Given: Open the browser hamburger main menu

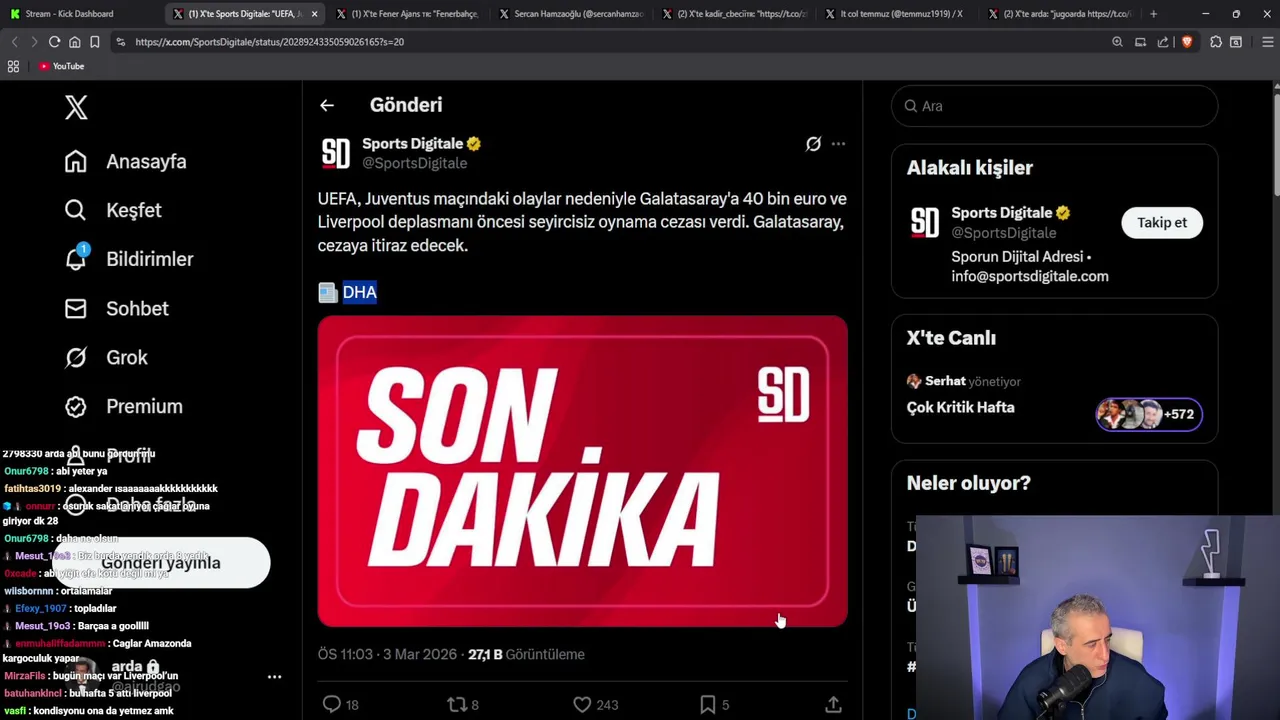Looking at the screenshot, I should click(1268, 42).
